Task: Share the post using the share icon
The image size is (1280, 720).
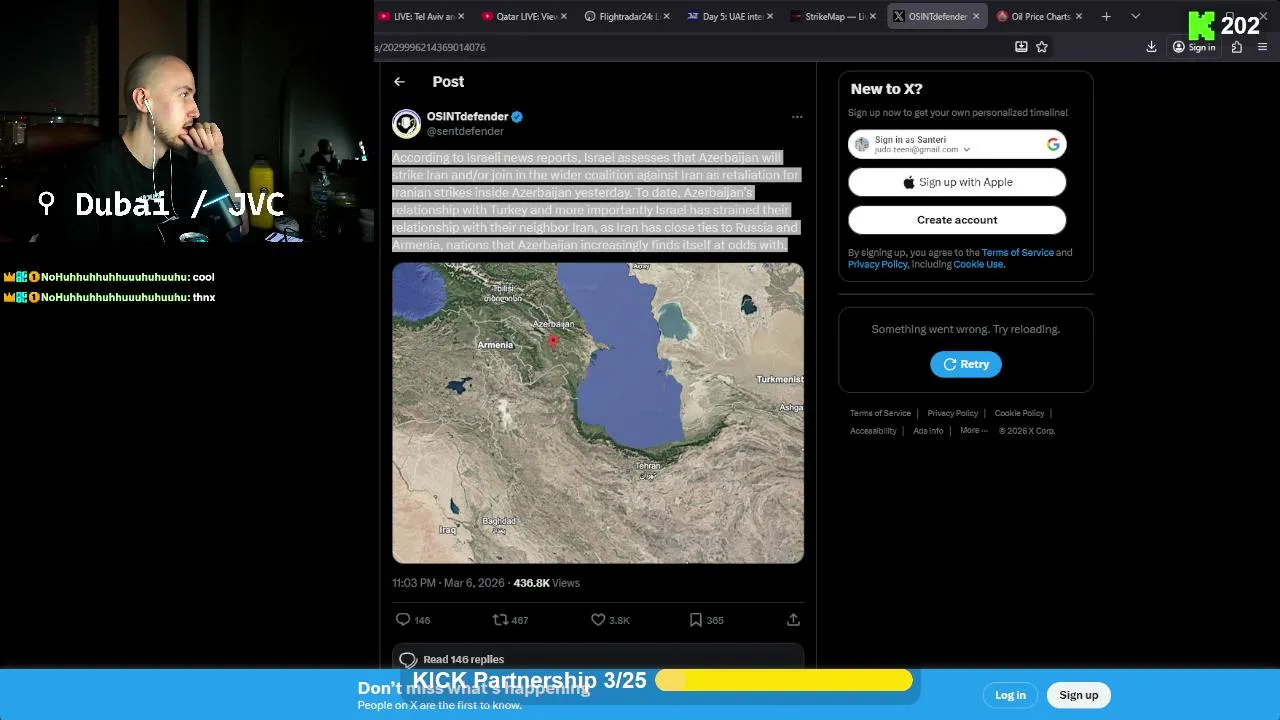Action: point(793,620)
